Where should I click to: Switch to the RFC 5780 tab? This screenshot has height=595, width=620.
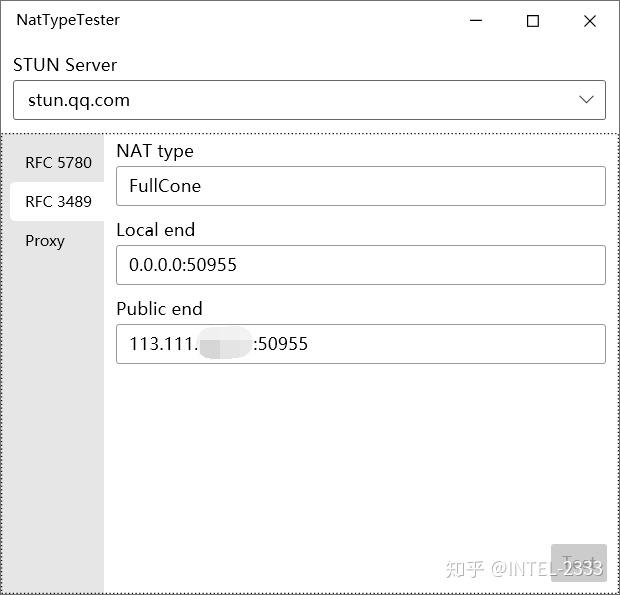click(x=58, y=162)
